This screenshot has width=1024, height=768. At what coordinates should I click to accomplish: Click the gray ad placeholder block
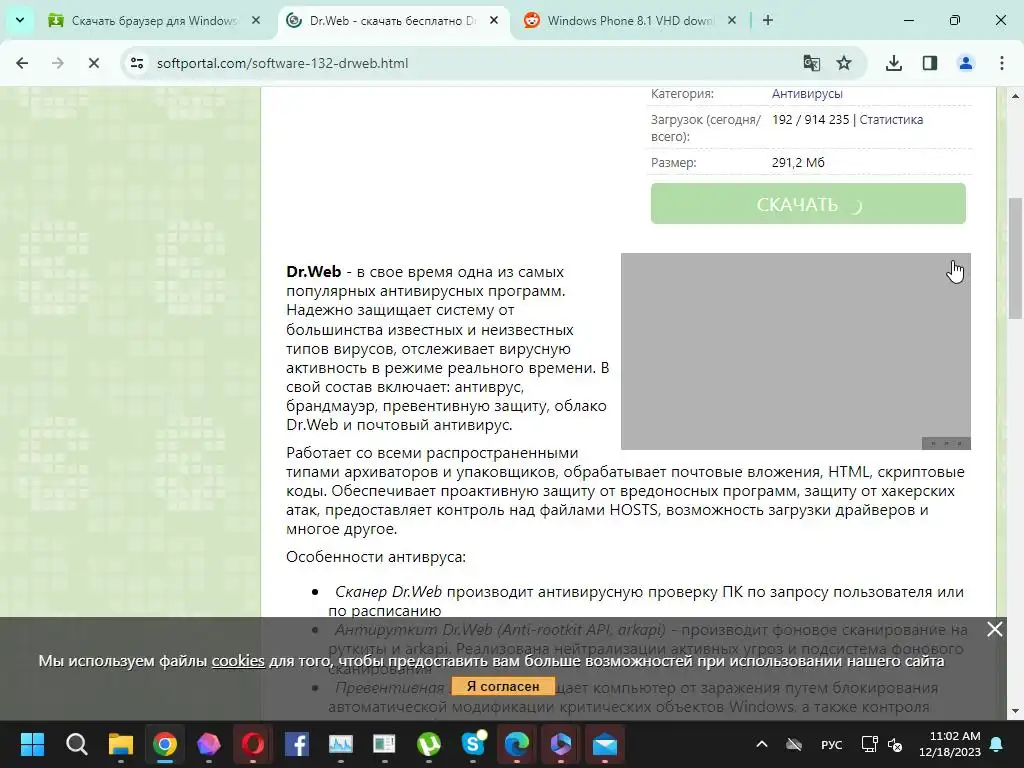[x=795, y=351]
